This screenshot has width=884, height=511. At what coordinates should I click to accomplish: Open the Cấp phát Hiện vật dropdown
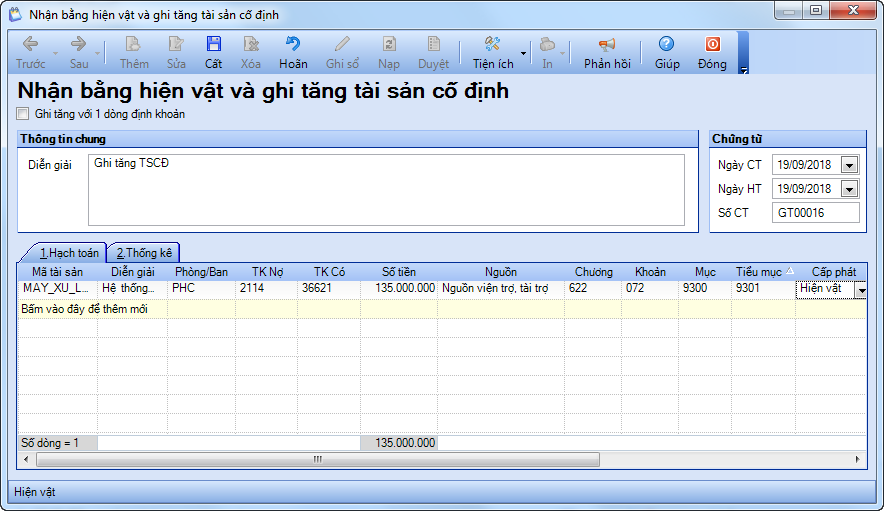[x=861, y=290]
